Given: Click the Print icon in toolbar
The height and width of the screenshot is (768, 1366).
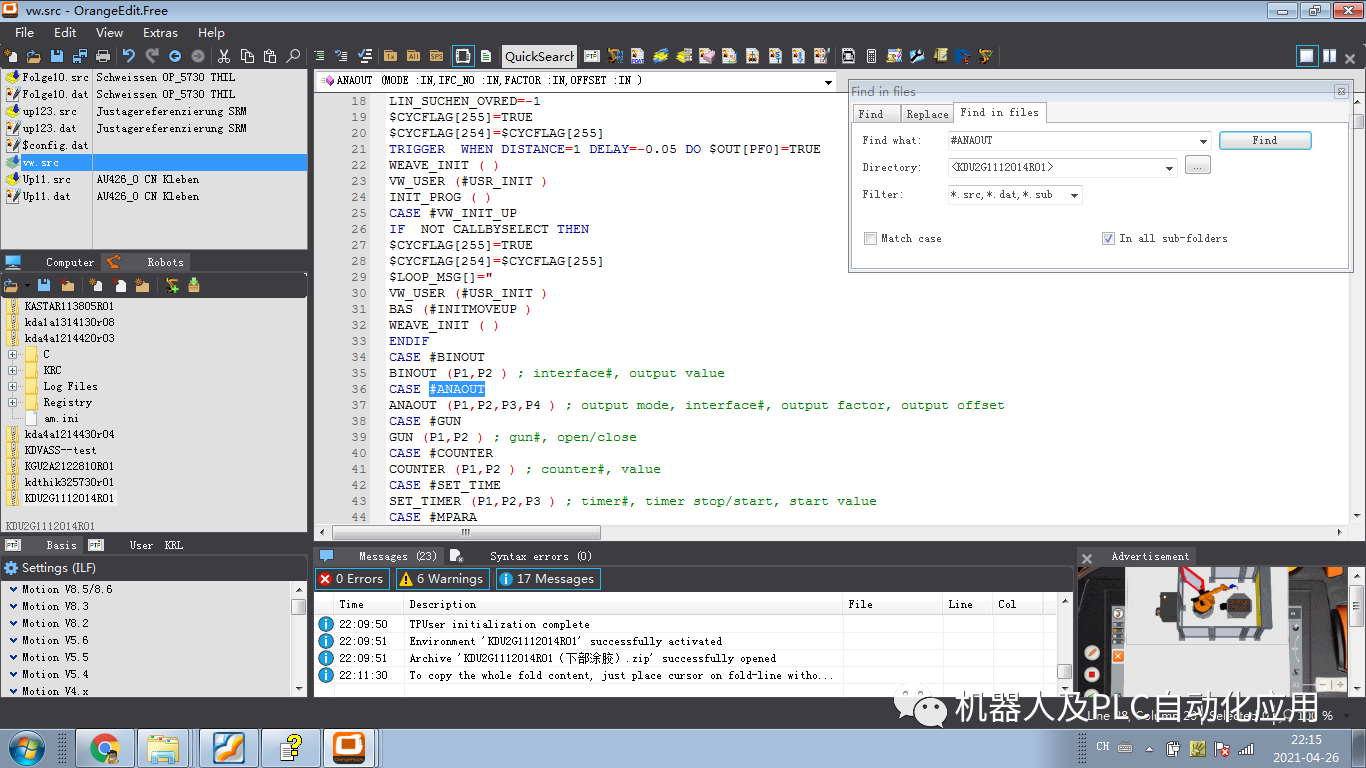Looking at the screenshot, I should click(103, 56).
